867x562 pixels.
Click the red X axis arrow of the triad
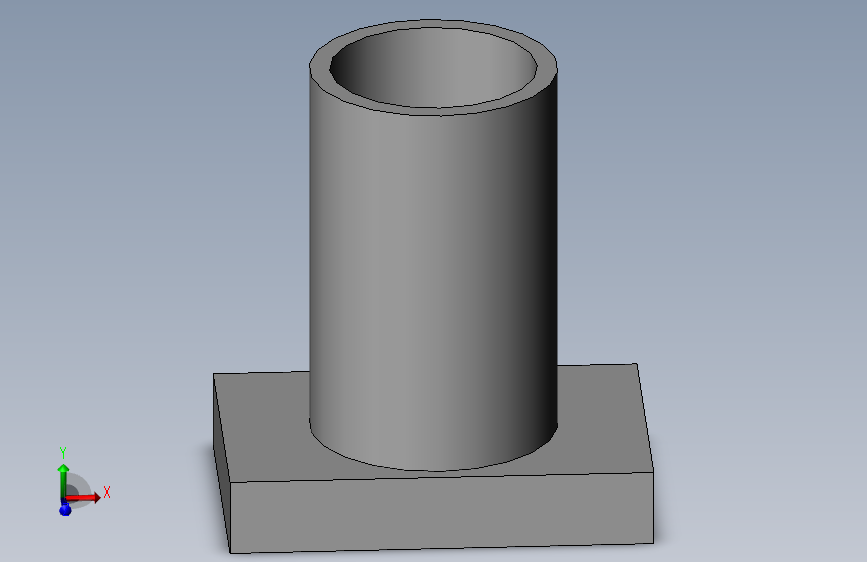coord(84,497)
